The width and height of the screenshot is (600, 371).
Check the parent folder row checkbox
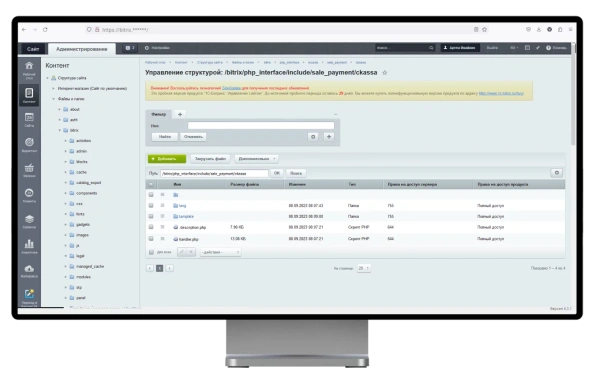151,195
